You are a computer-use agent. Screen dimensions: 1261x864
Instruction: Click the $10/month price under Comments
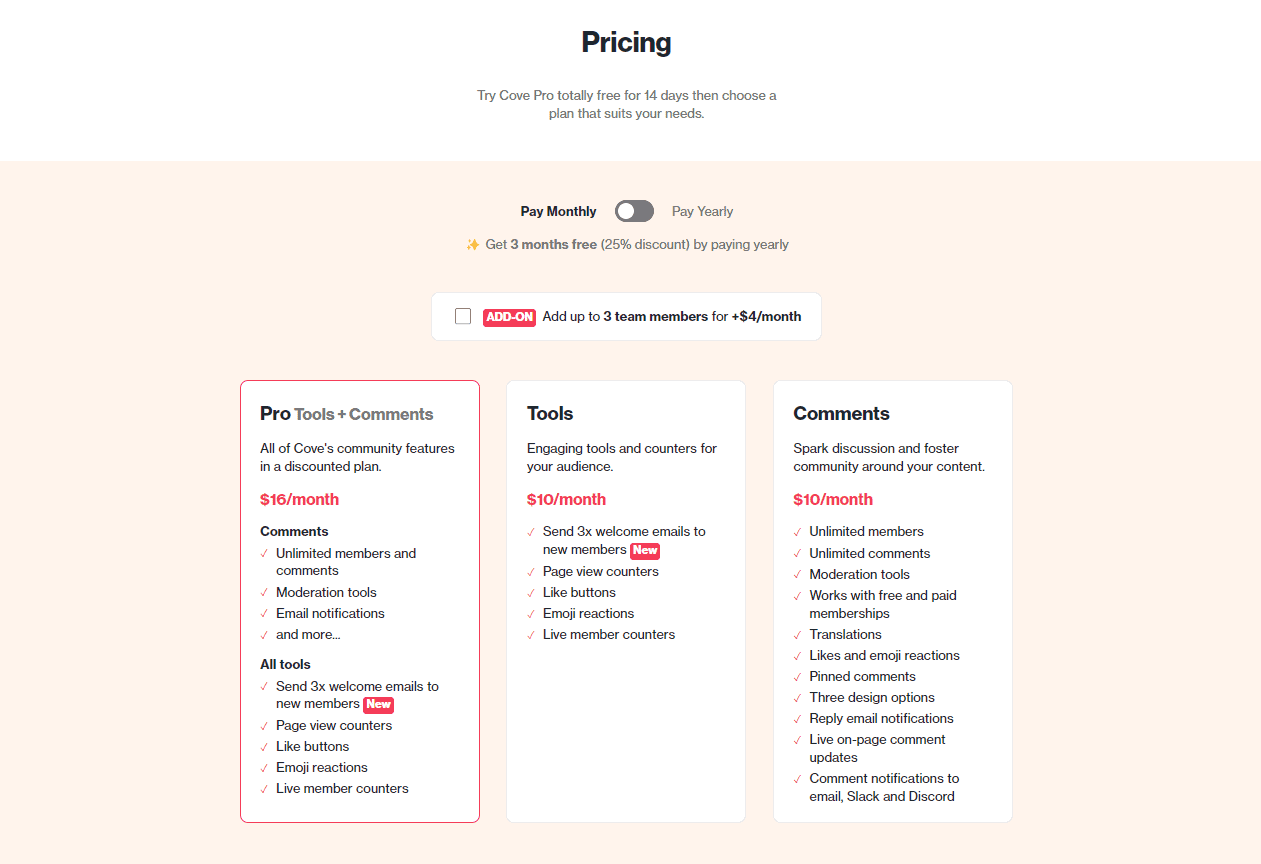tap(832, 499)
